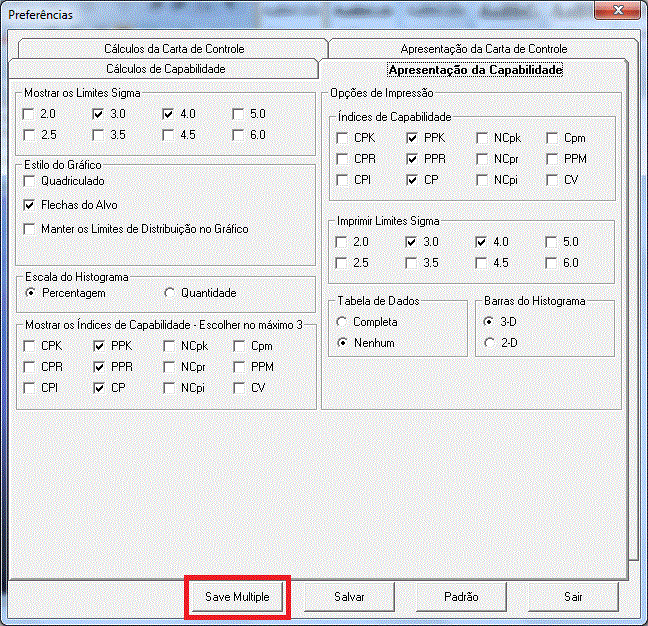Close the Preferências window
This screenshot has height=626, width=648.
pyautogui.click(x=618, y=10)
